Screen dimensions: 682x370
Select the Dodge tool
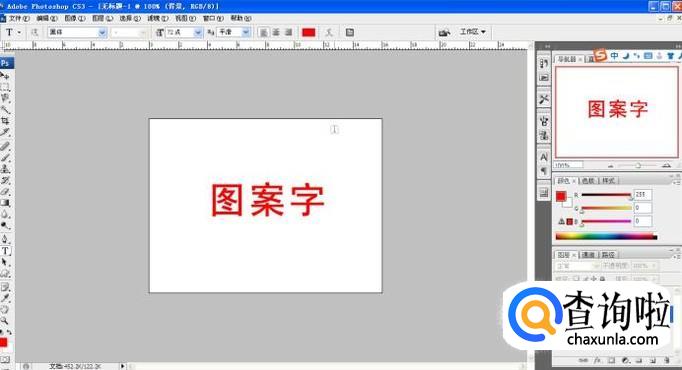(5, 225)
